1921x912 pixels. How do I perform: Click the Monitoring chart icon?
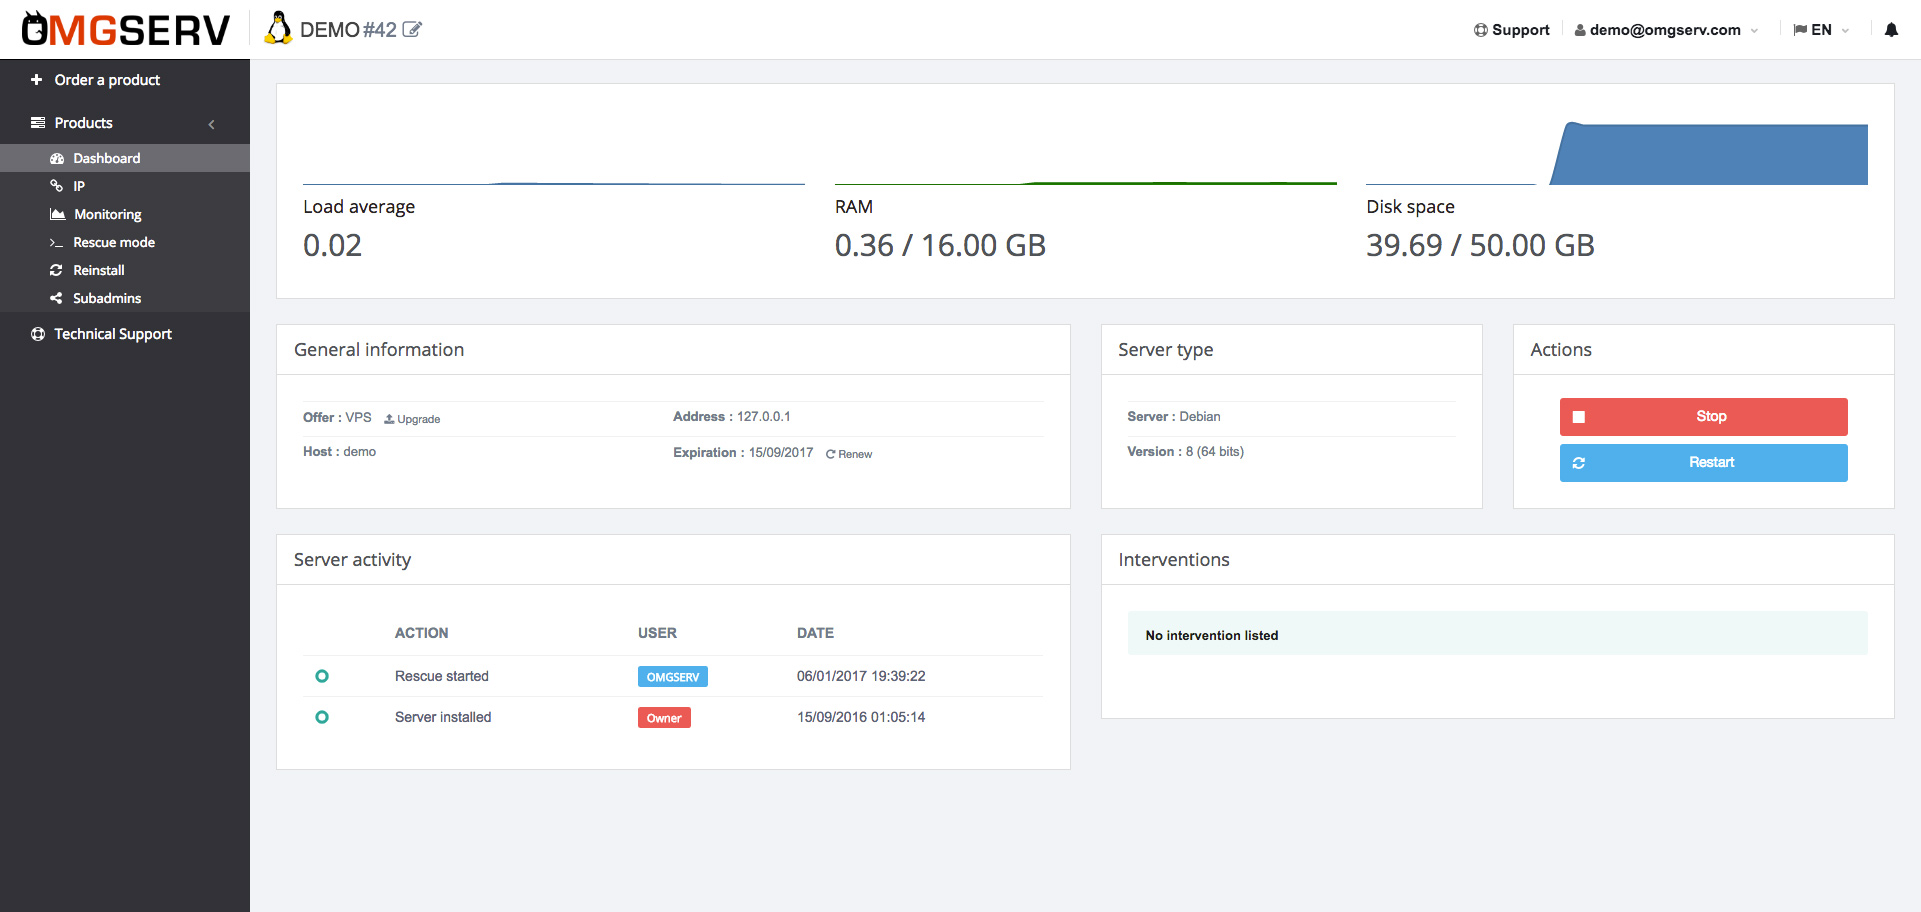[x=58, y=214]
